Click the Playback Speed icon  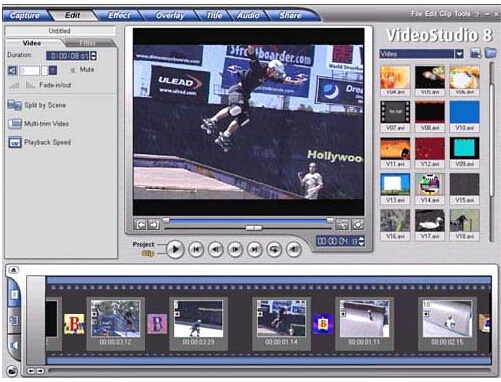click(15, 142)
